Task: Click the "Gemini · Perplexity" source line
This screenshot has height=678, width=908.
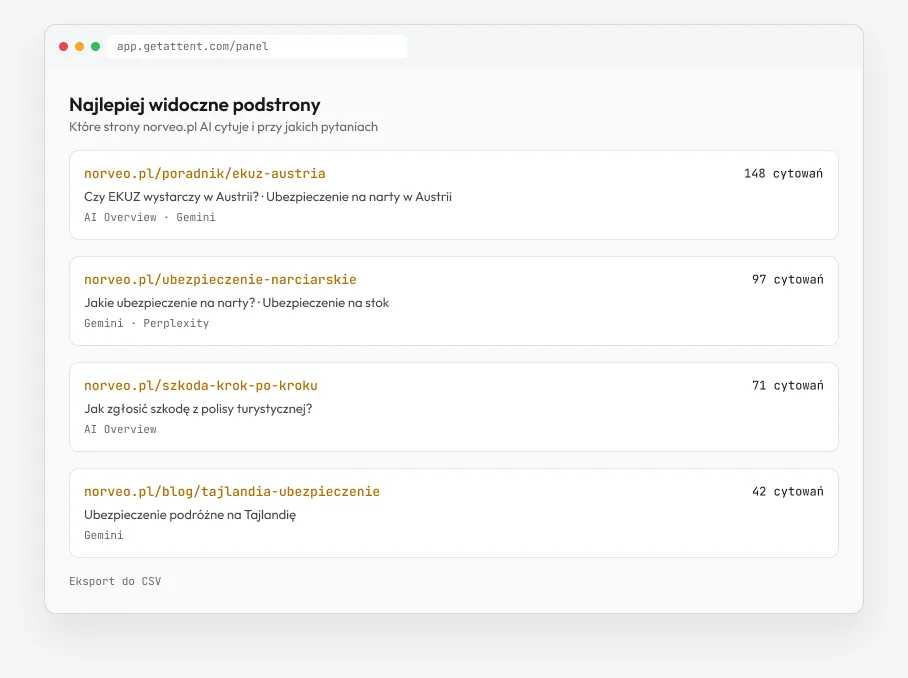Action: pyautogui.click(x=147, y=323)
